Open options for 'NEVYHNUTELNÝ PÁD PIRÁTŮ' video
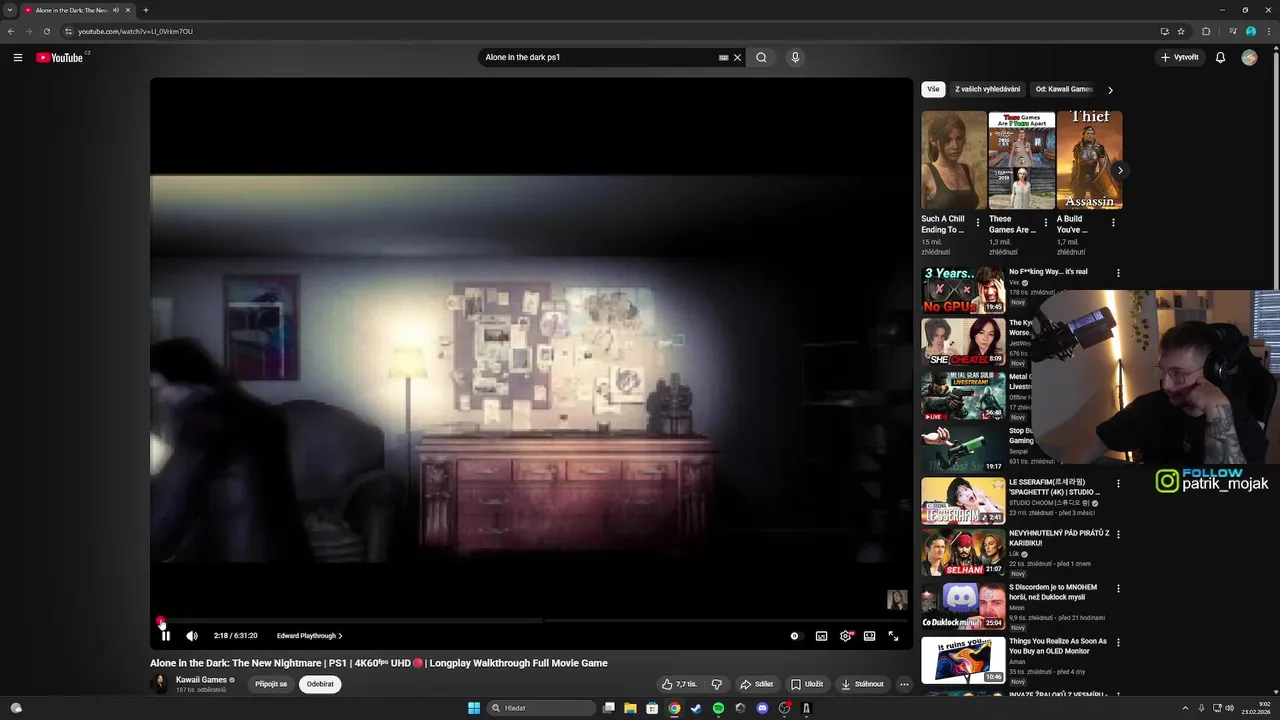The width and height of the screenshot is (1280, 720). pos(1118,535)
